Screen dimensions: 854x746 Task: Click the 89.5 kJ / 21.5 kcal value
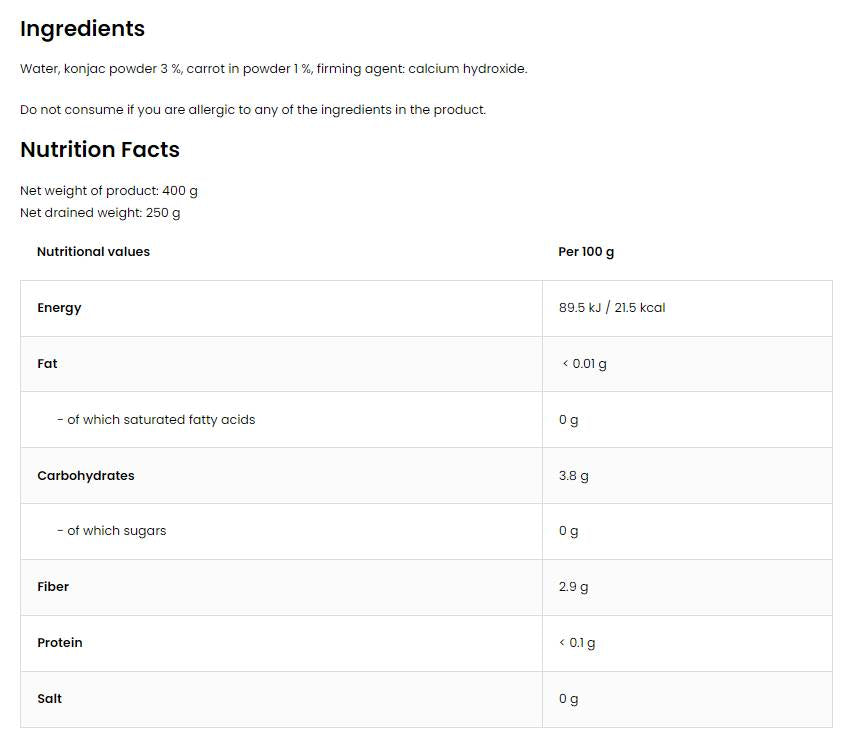coord(612,308)
